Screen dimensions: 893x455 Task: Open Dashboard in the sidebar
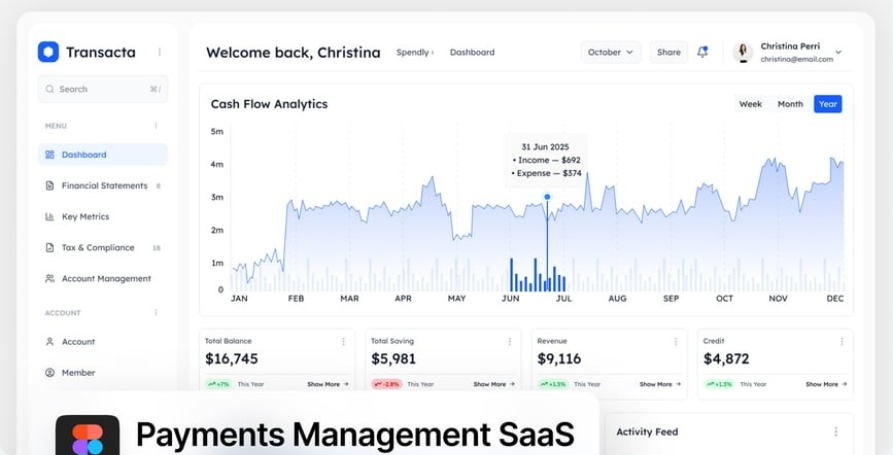click(x=103, y=154)
